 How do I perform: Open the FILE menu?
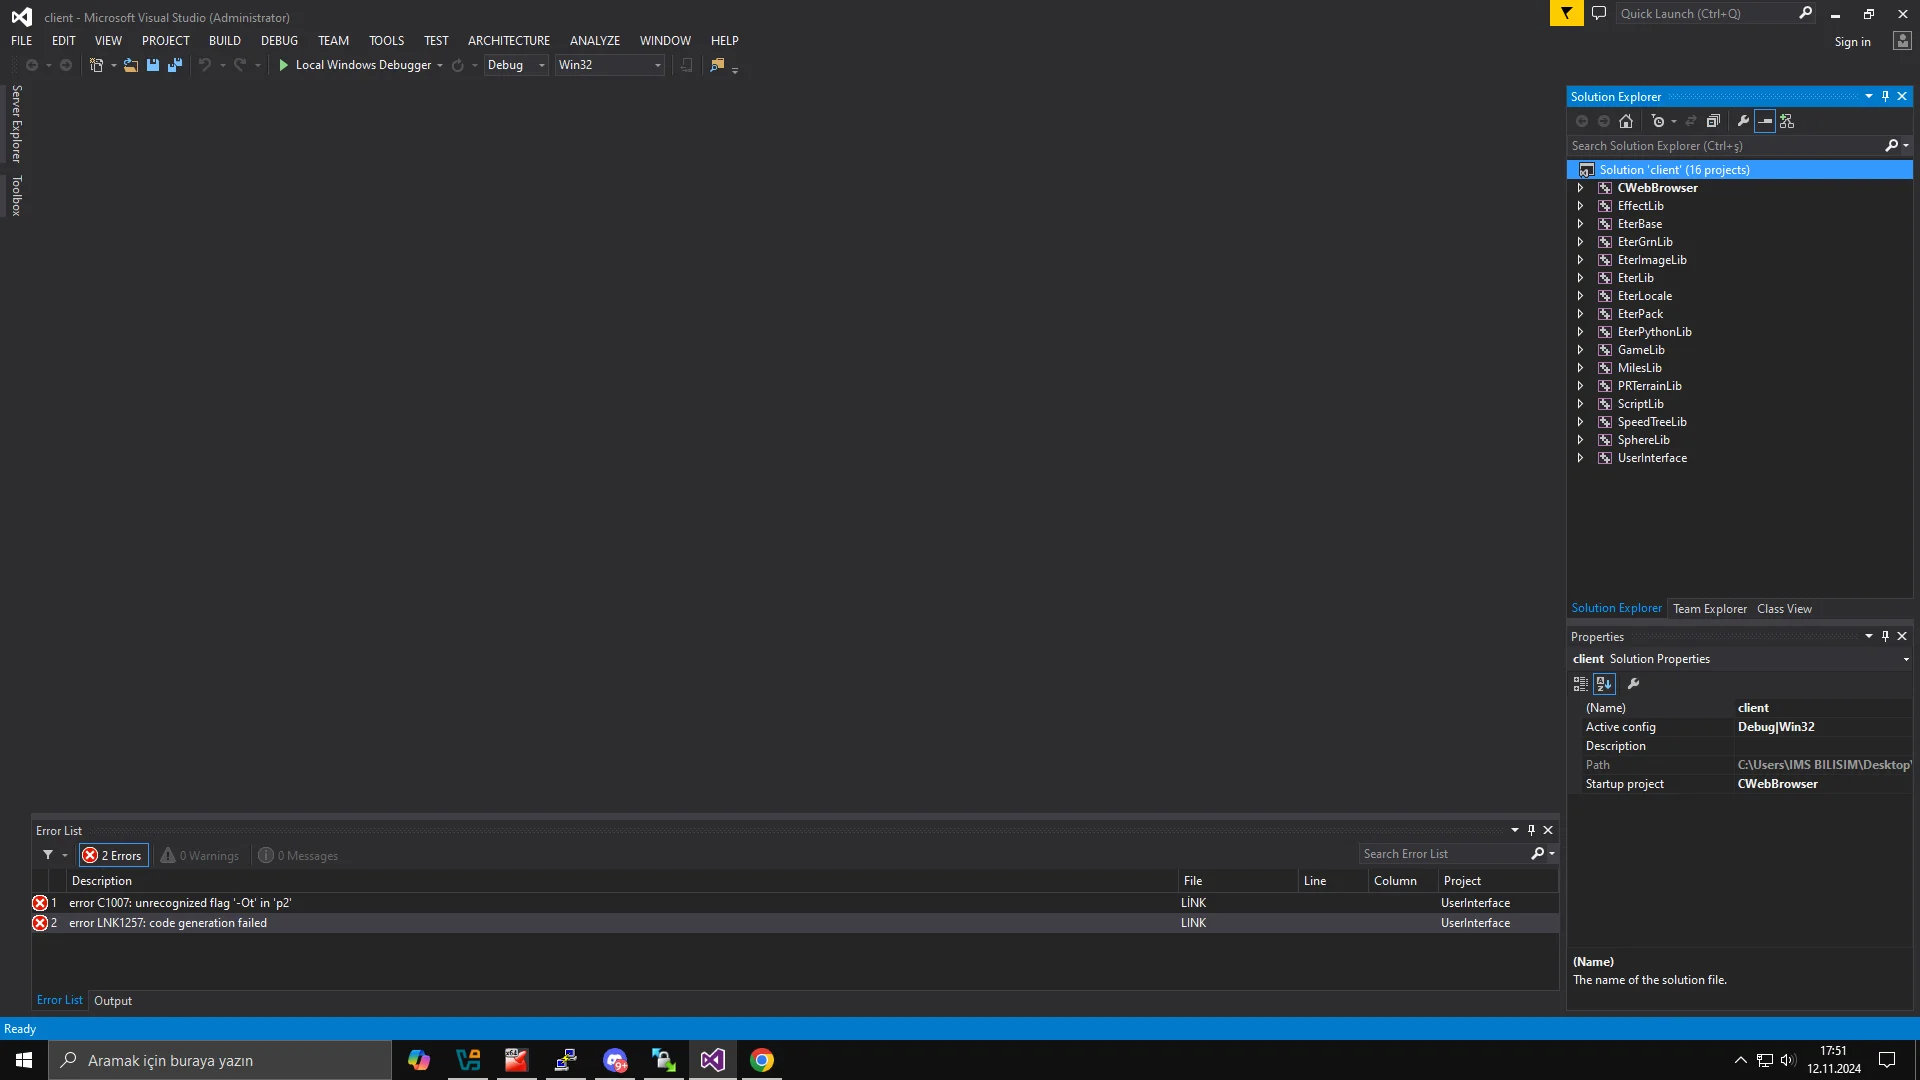point(22,41)
